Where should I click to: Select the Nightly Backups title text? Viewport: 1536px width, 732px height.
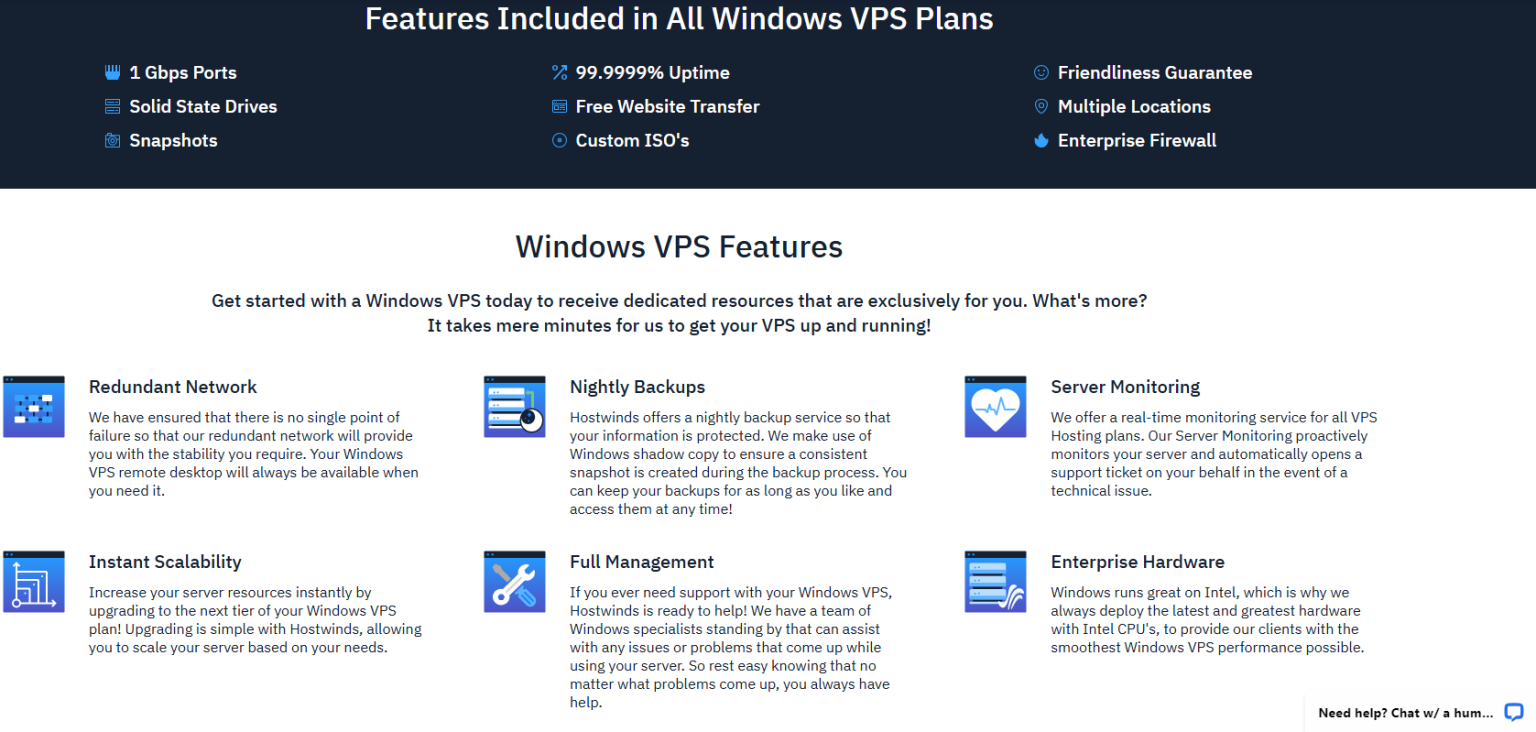[637, 386]
